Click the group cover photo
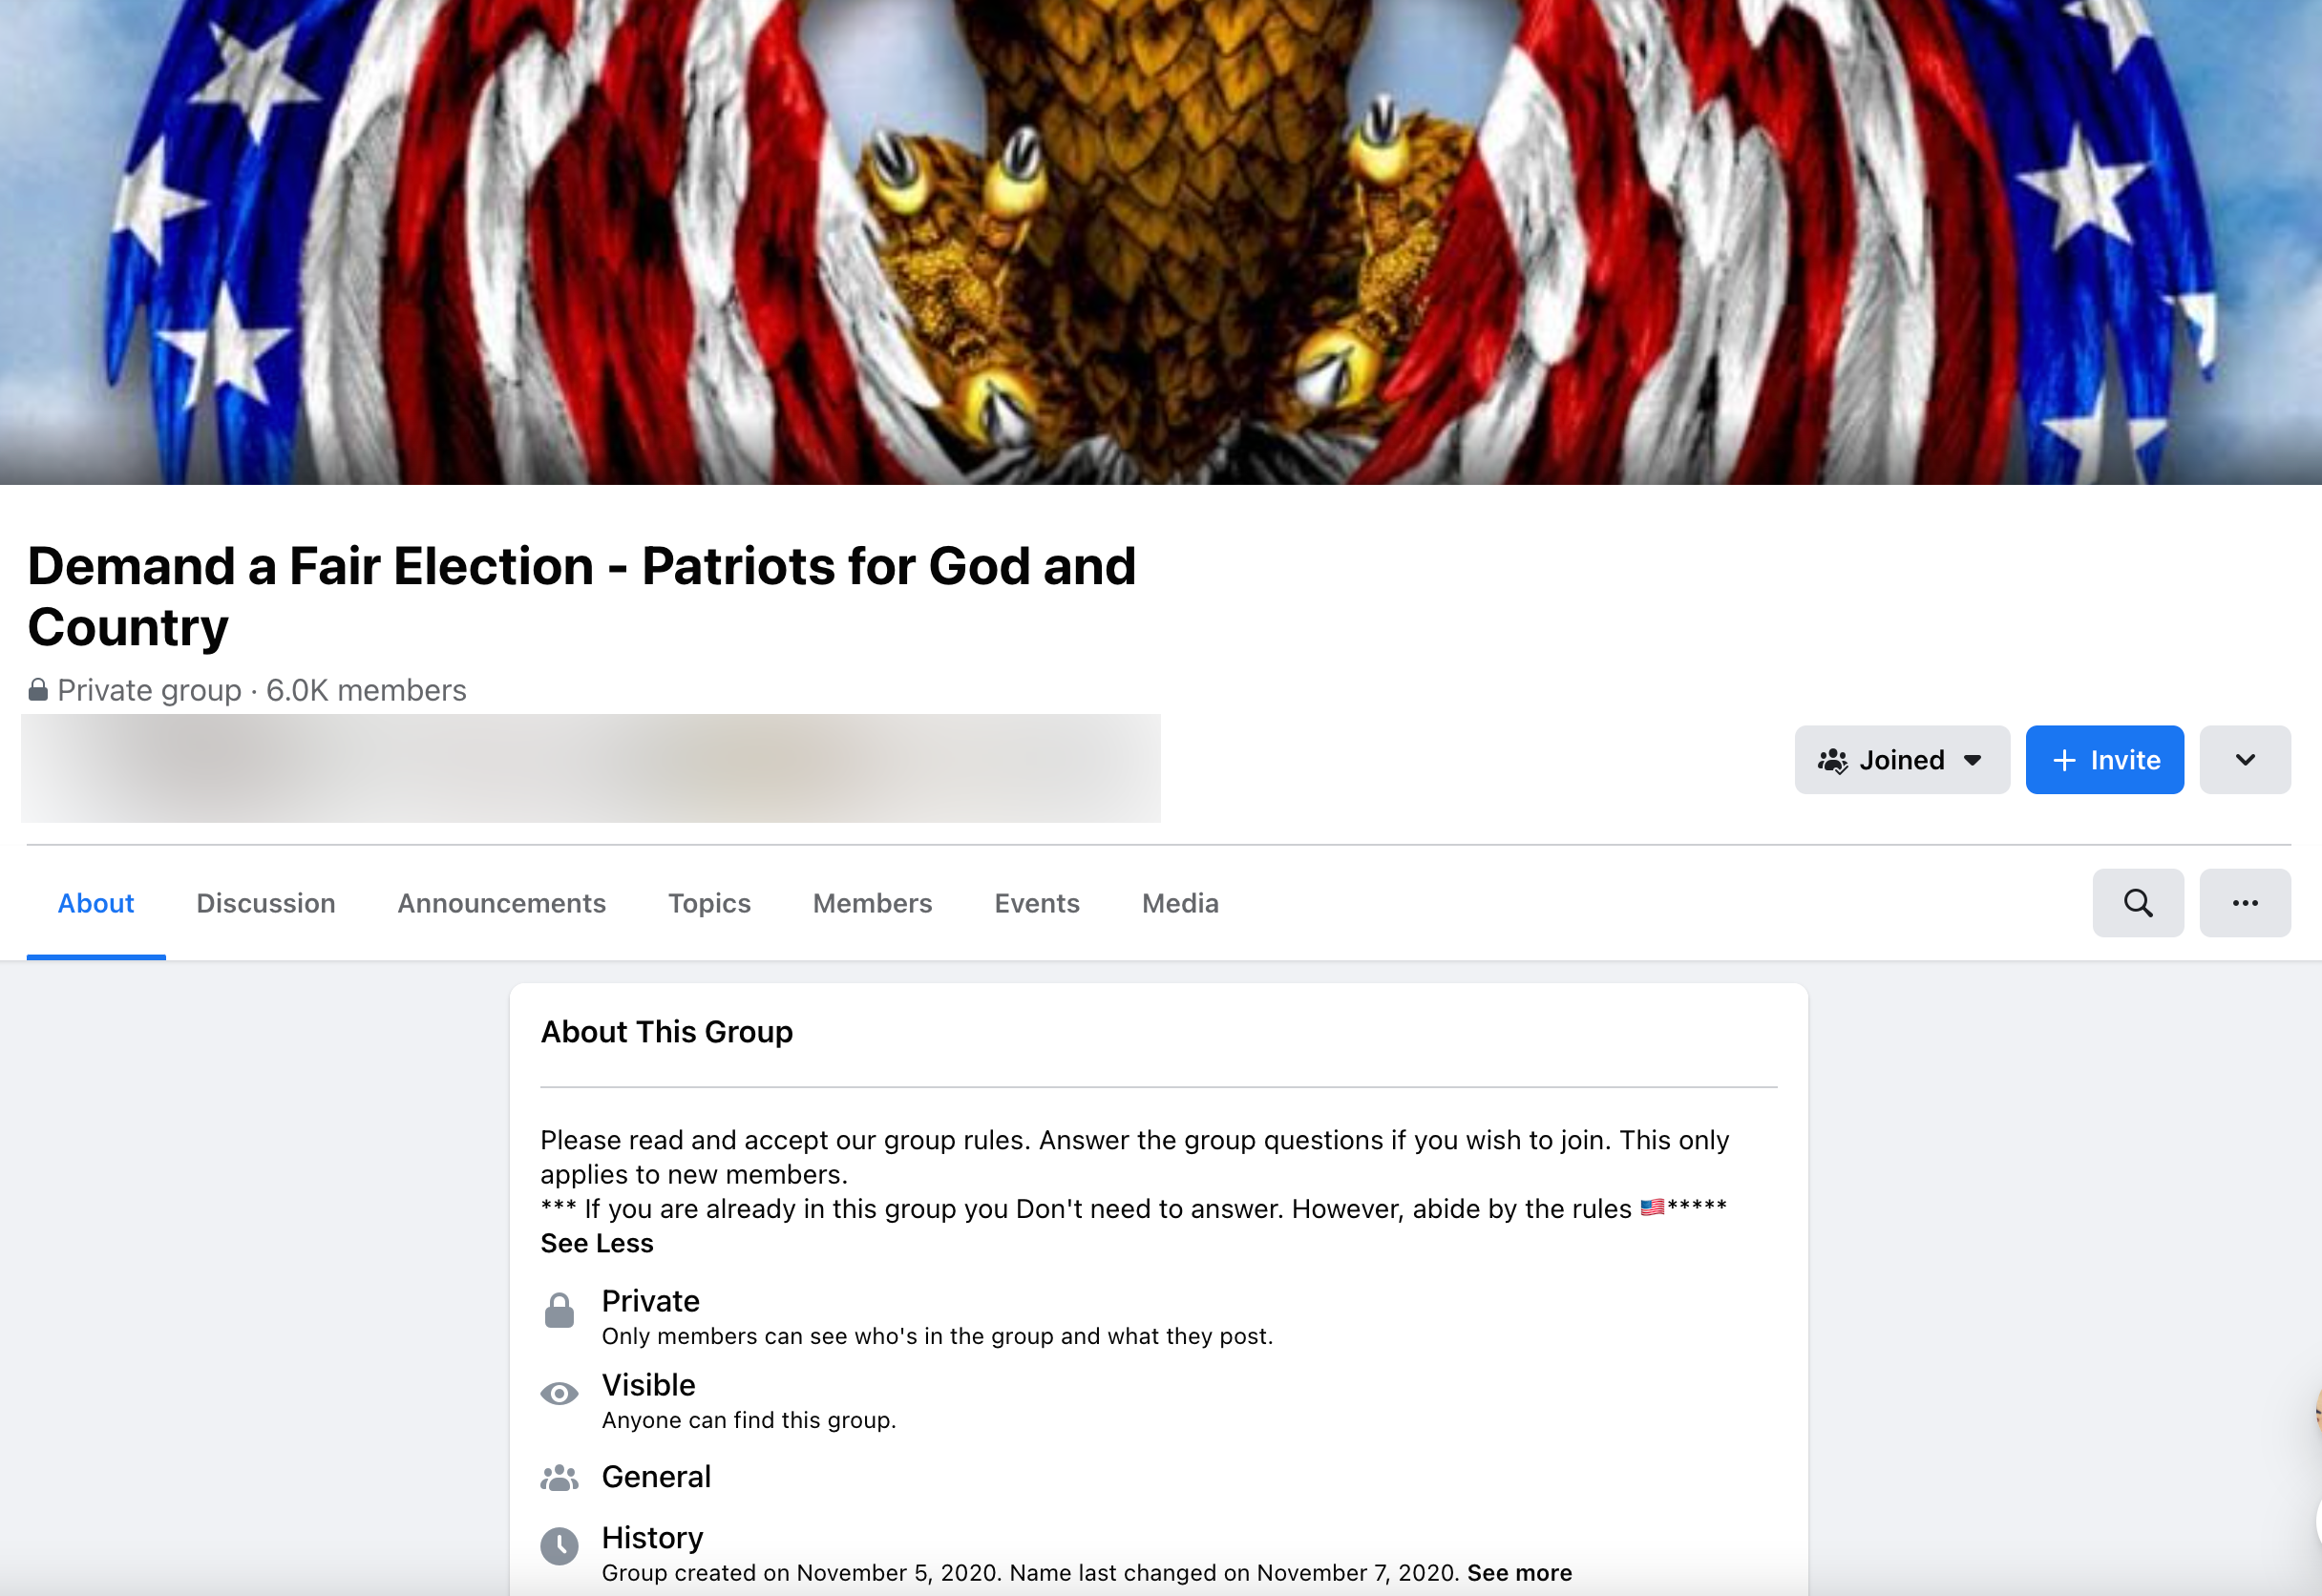Viewport: 2322px width, 1596px height. click(1160, 245)
